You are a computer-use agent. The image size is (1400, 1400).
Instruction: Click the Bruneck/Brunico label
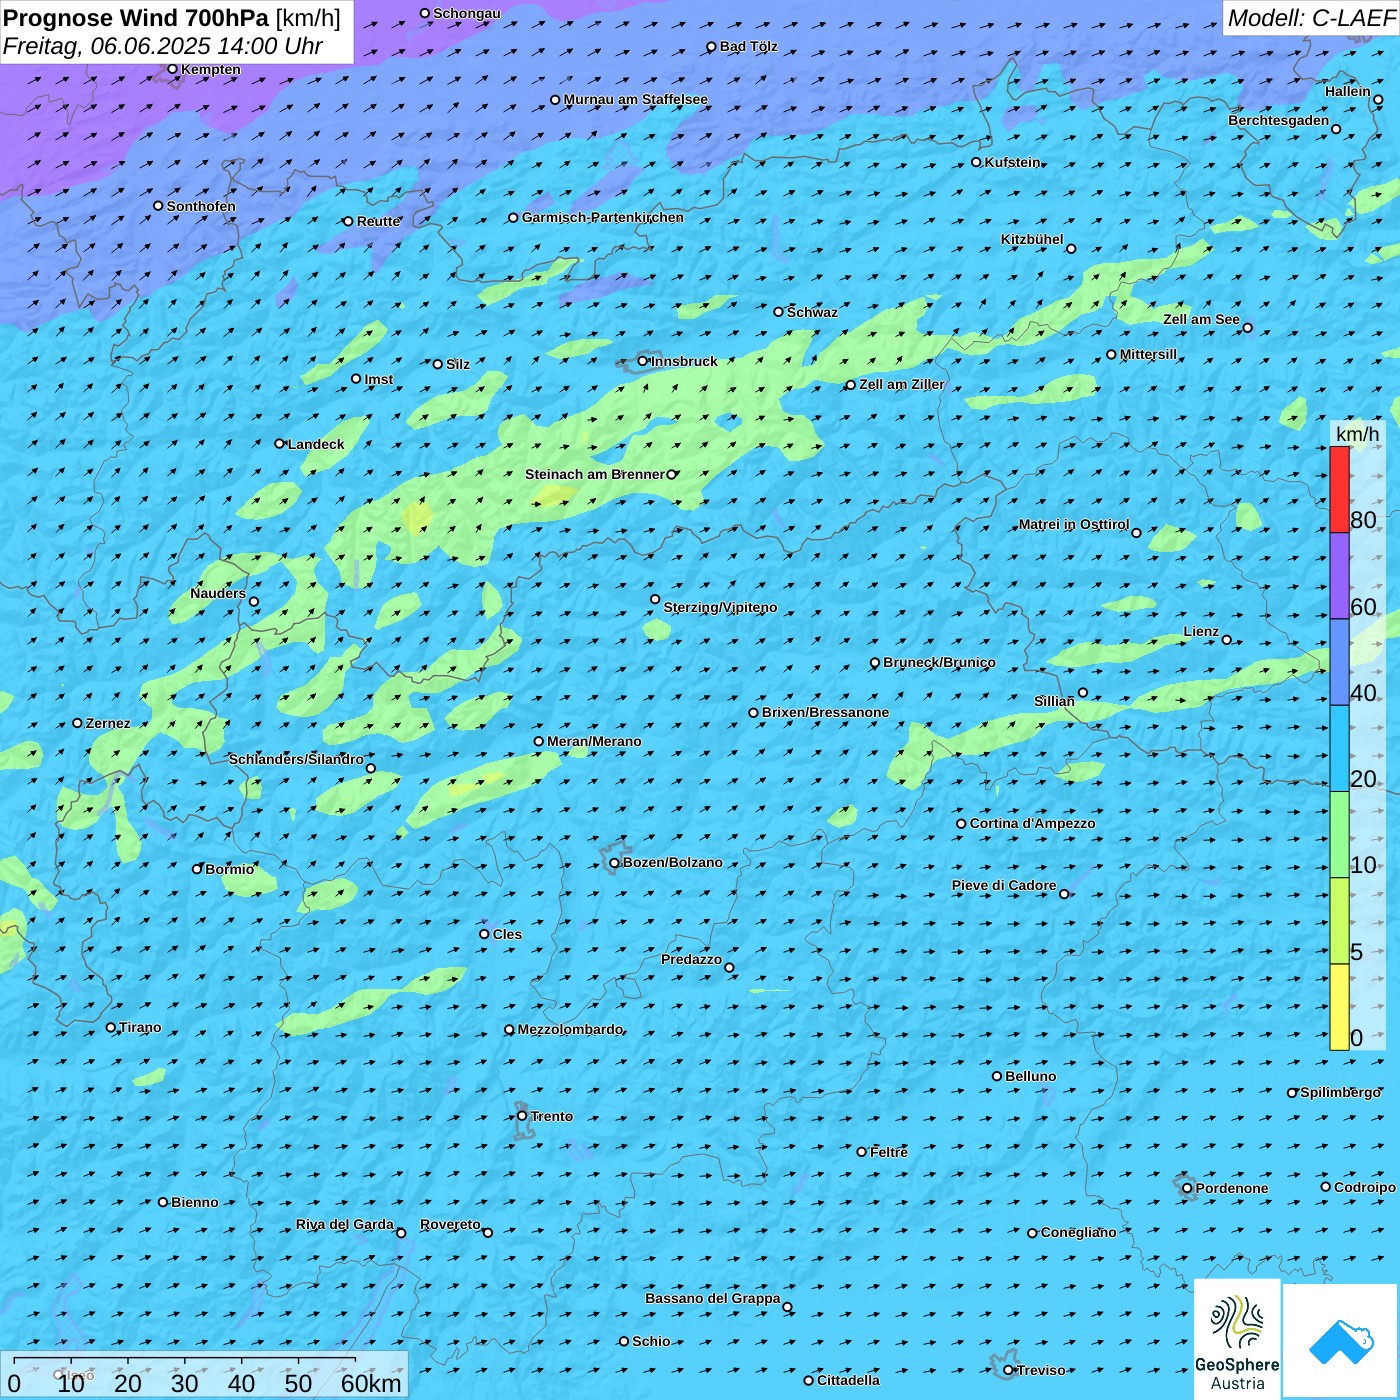click(x=939, y=662)
